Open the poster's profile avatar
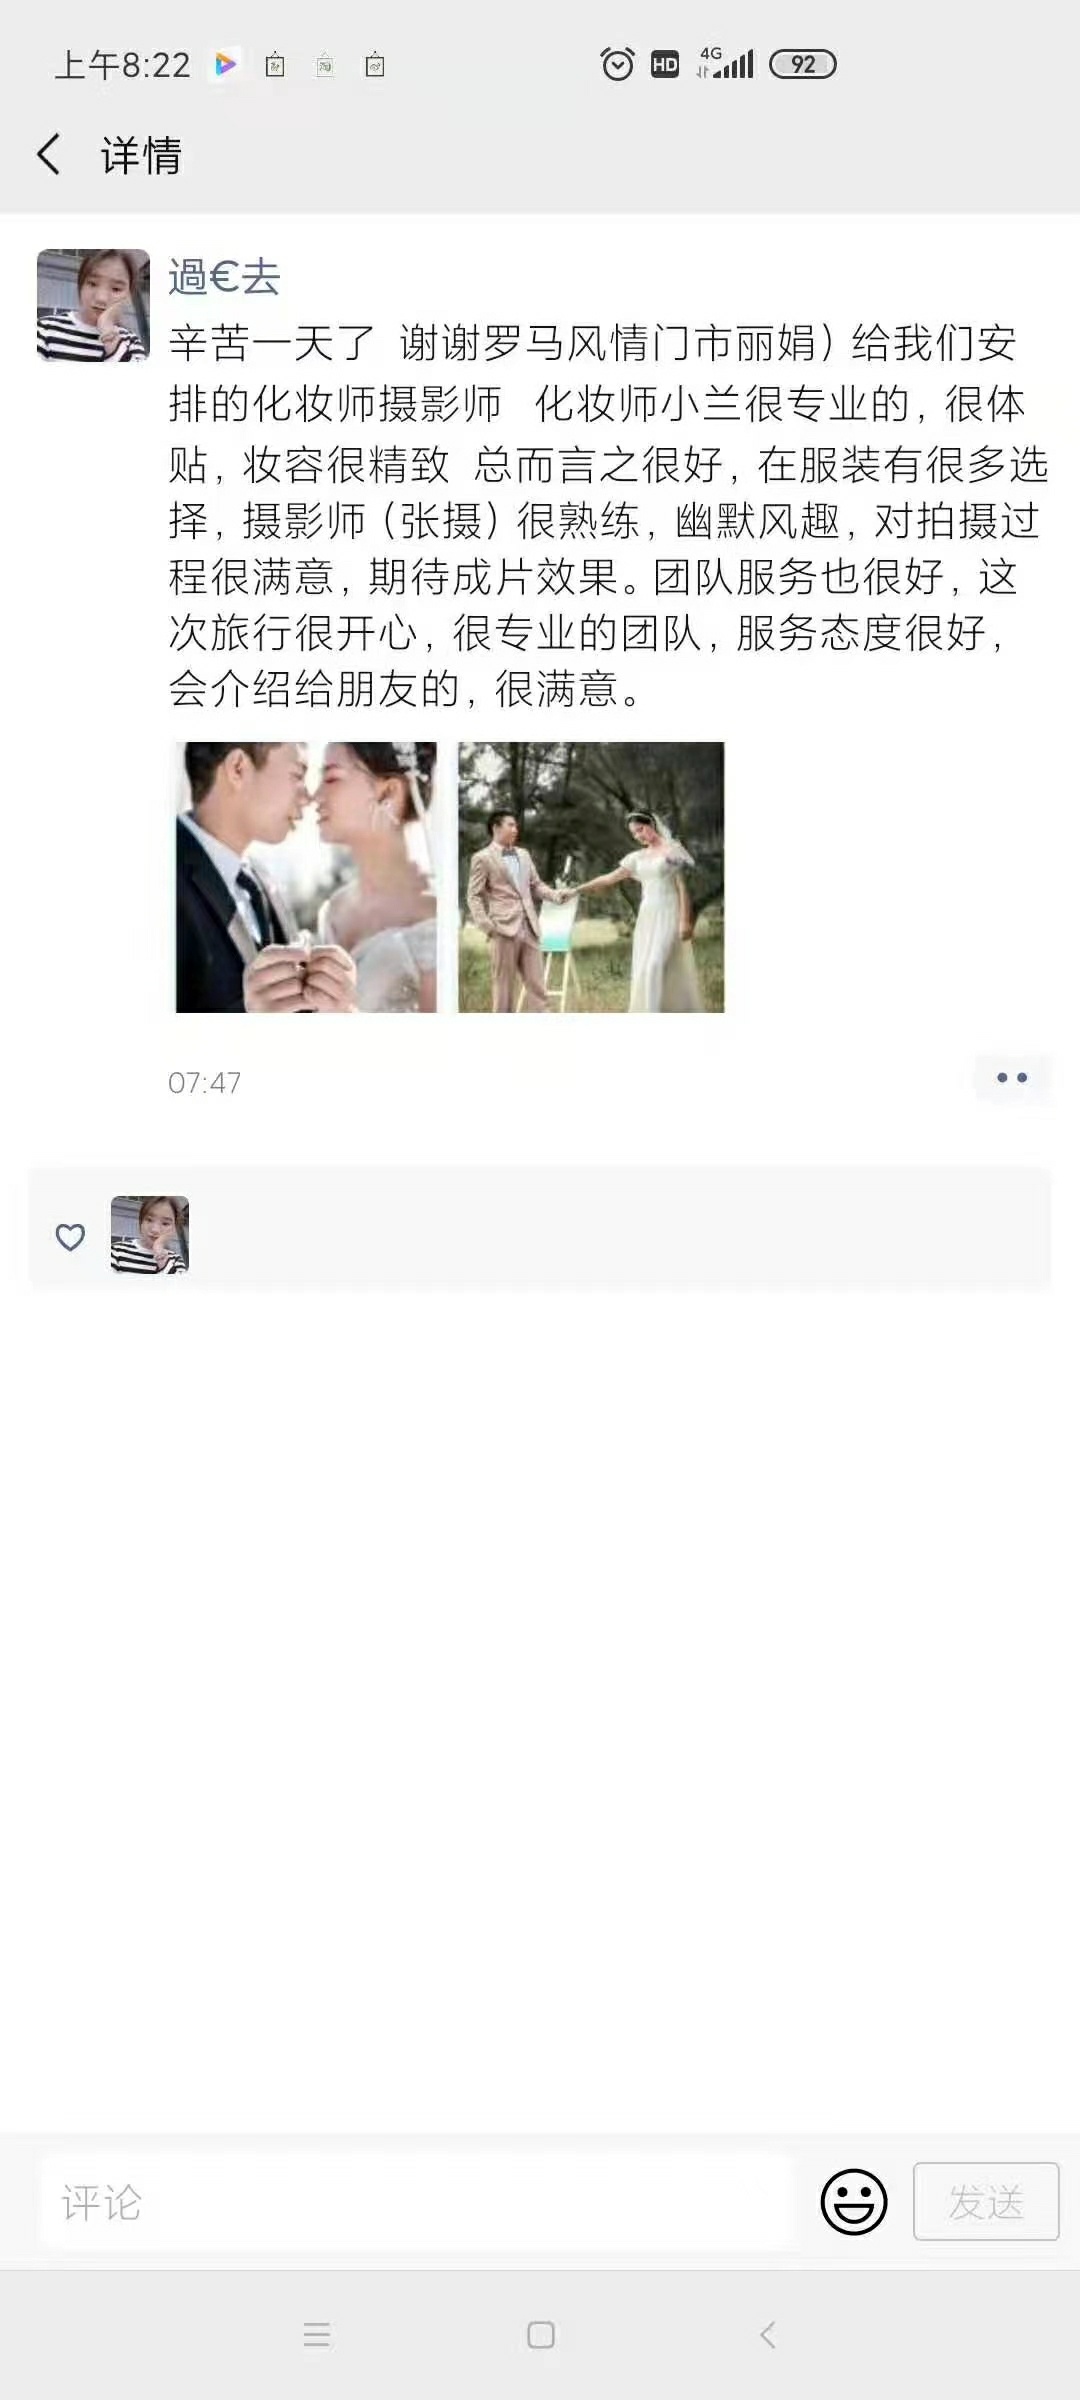 click(x=93, y=305)
